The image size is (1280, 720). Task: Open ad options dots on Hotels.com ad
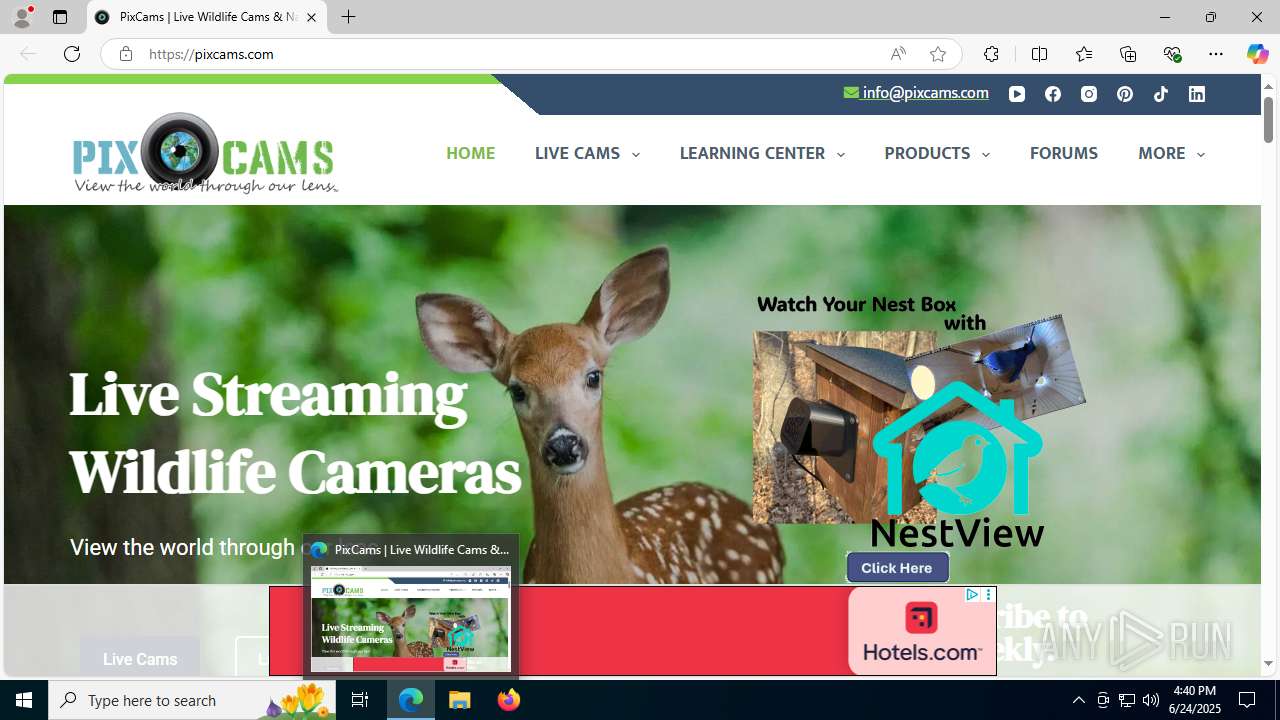click(x=989, y=594)
